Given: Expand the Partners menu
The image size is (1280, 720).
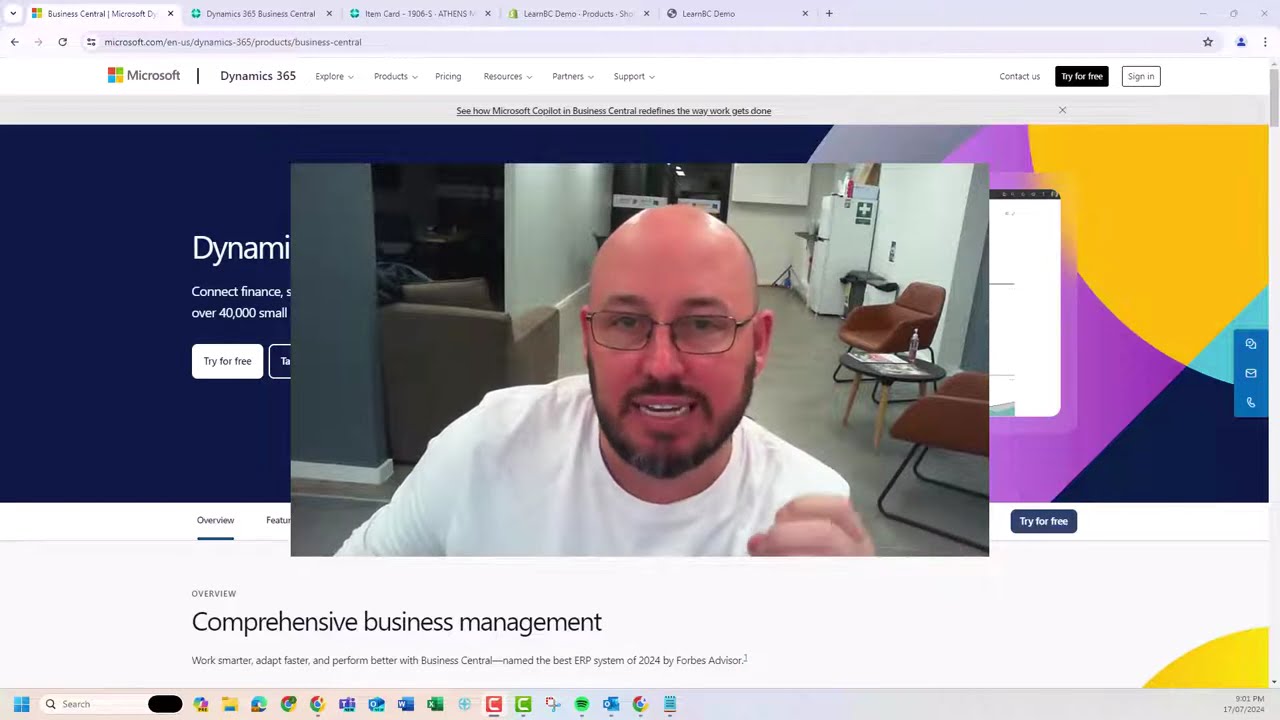Looking at the screenshot, I should (x=572, y=76).
